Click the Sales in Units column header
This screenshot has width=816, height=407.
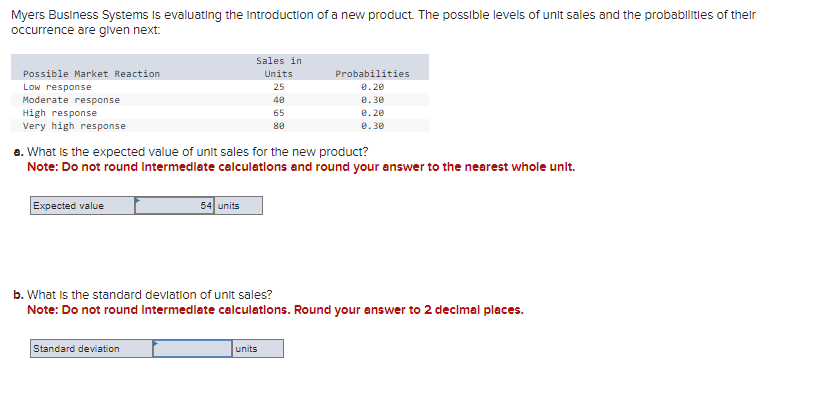[x=279, y=68]
